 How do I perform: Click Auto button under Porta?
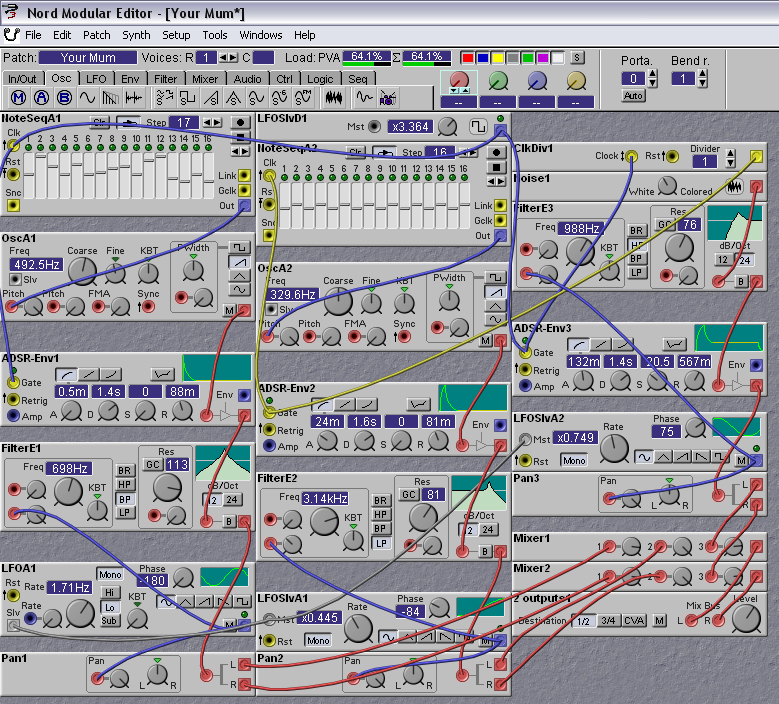[x=633, y=95]
